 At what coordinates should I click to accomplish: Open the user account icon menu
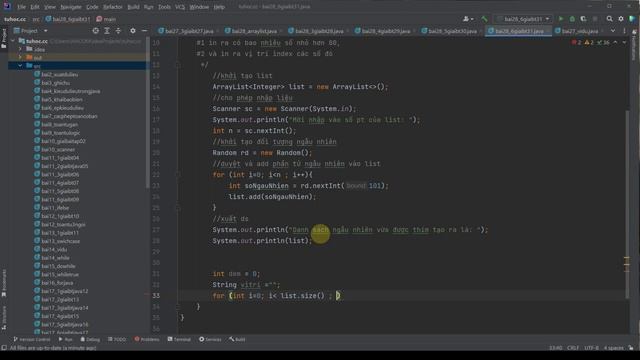468,19
